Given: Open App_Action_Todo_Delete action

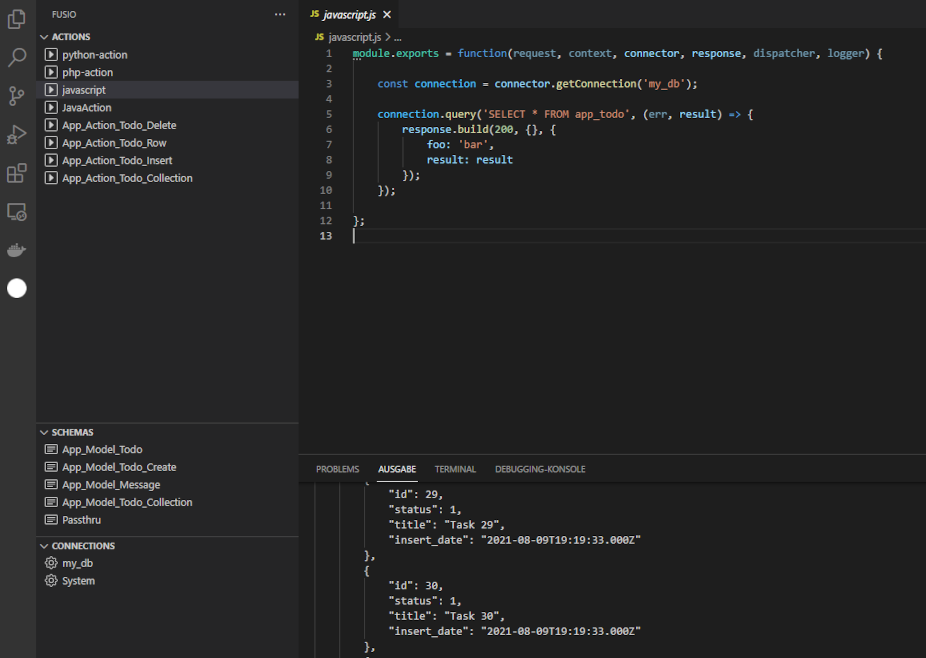Looking at the screenshot, I should (x=119, y=125).
